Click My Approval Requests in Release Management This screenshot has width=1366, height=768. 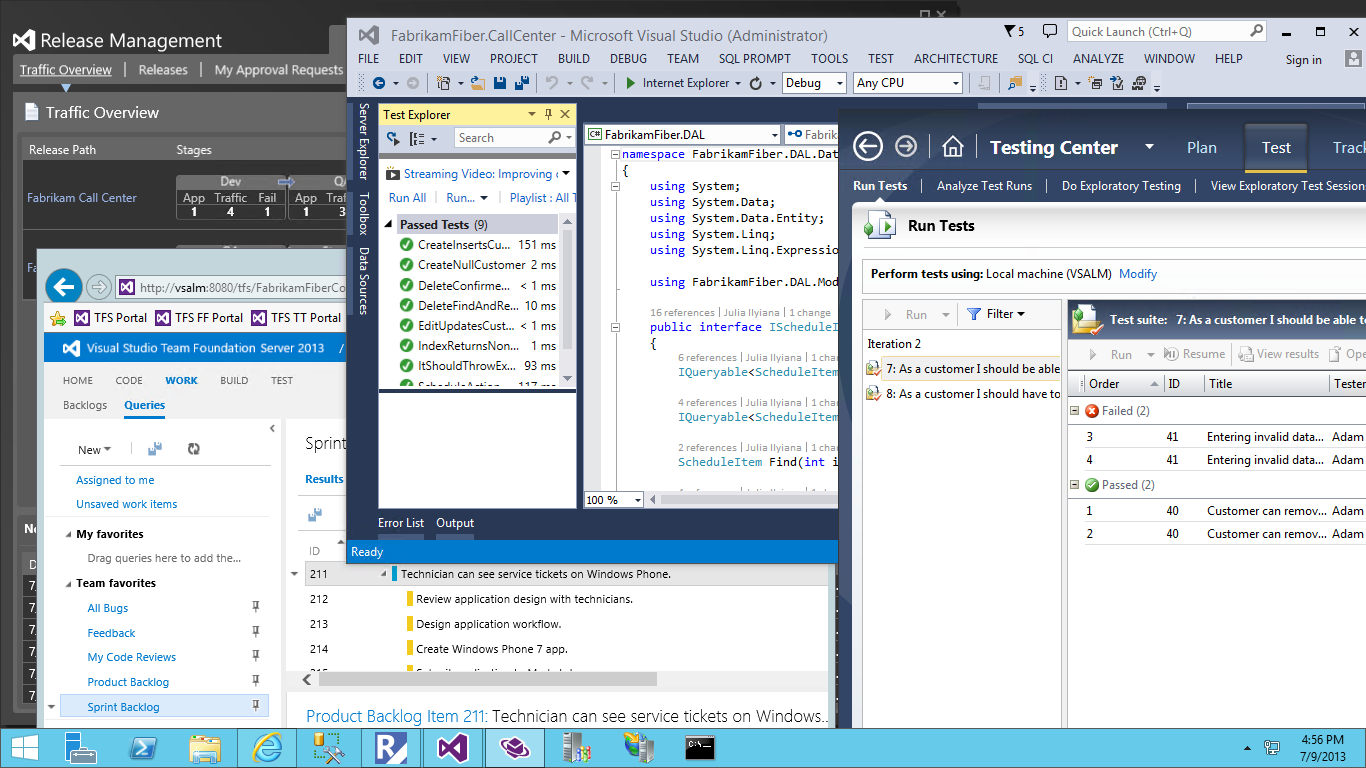pyautogui.click(x=279, y=70)
